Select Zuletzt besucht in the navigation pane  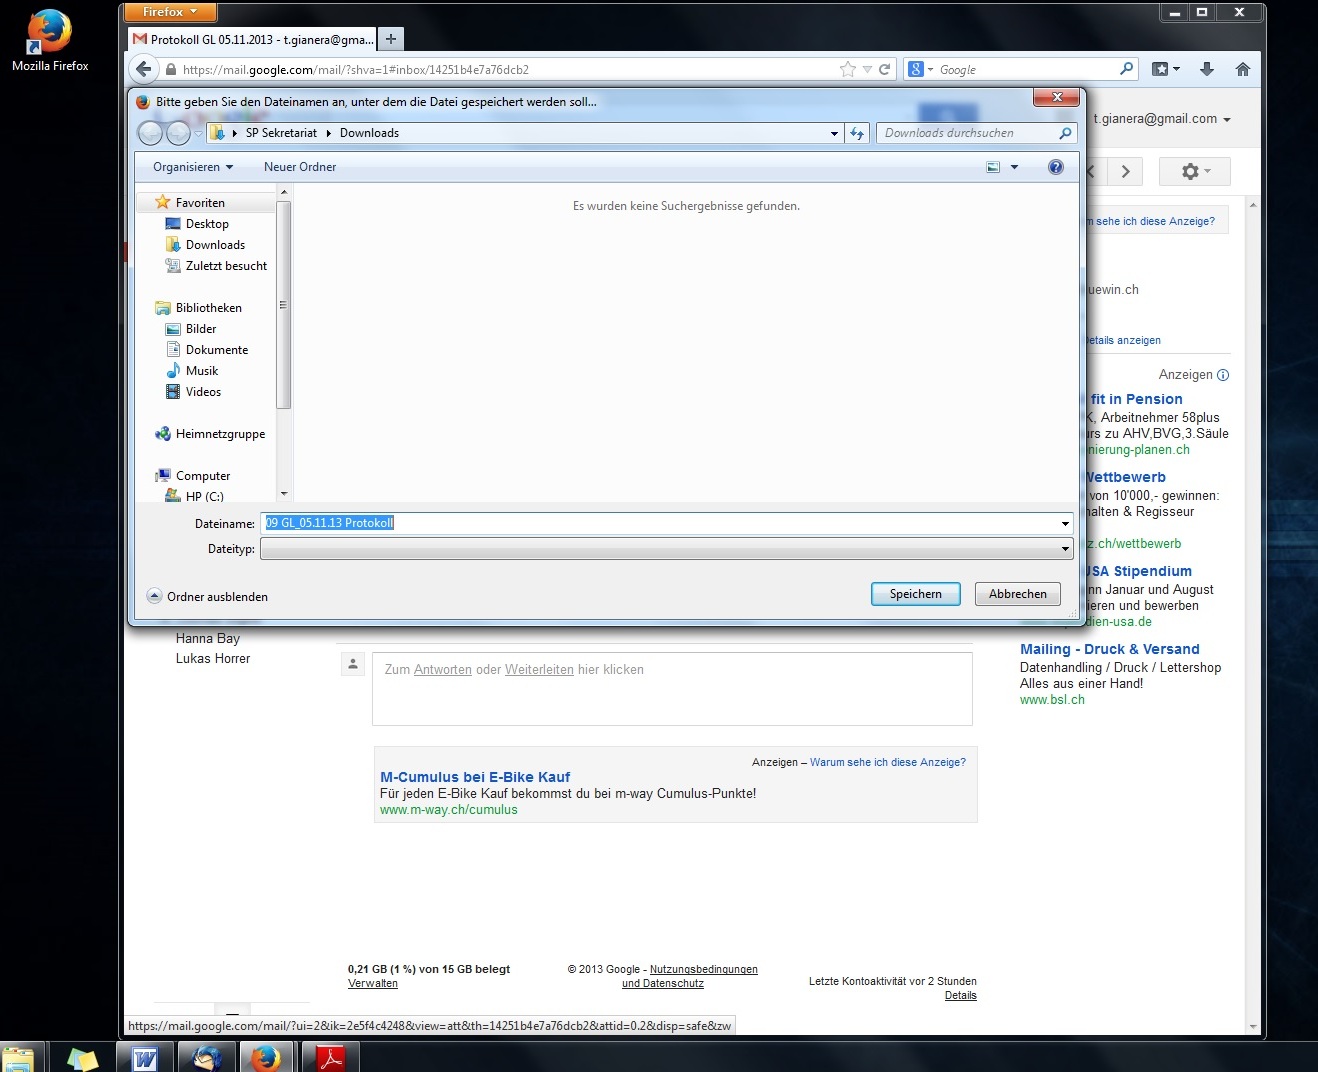click(x=226, y=266)
